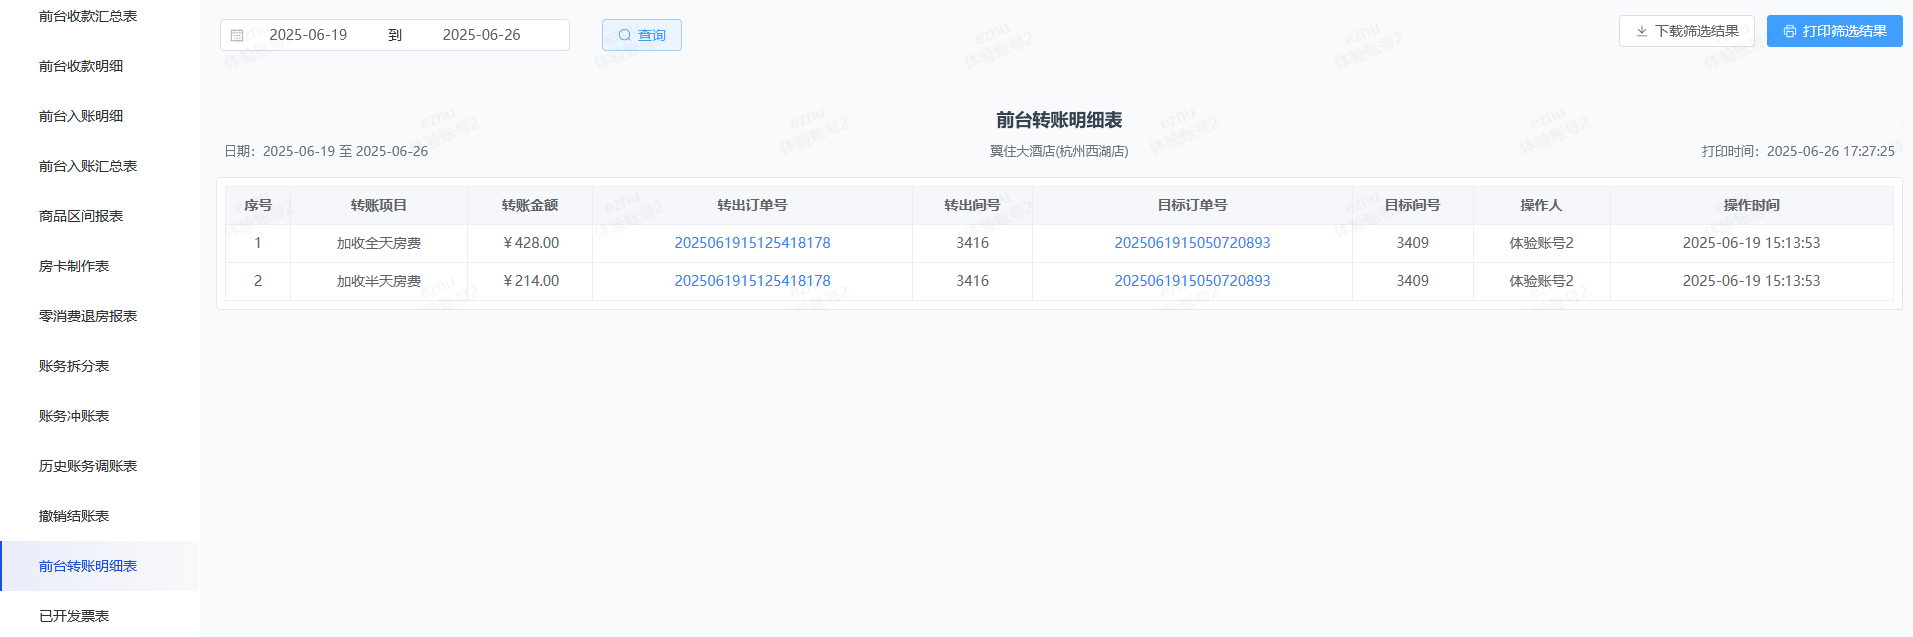Open 前台收款明细 menu item

click(81, 66)
